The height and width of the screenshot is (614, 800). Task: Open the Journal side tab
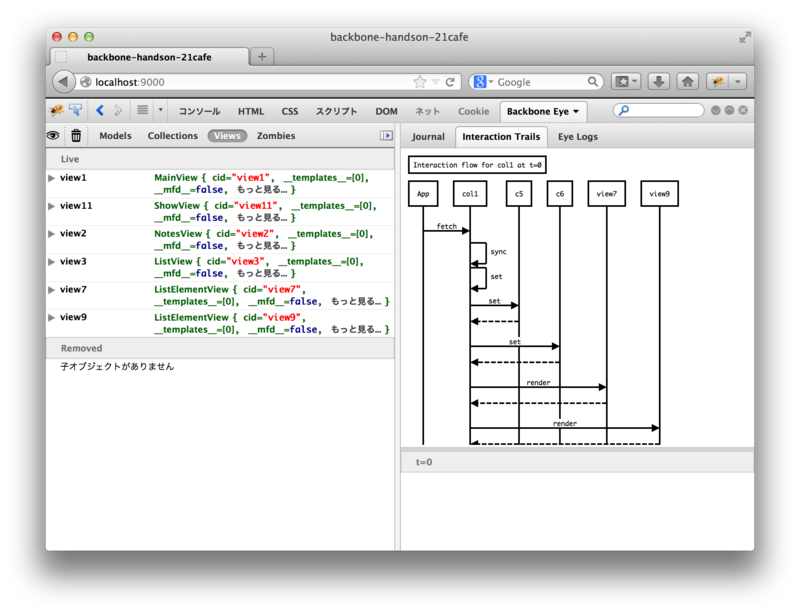[x=428, y=137]
